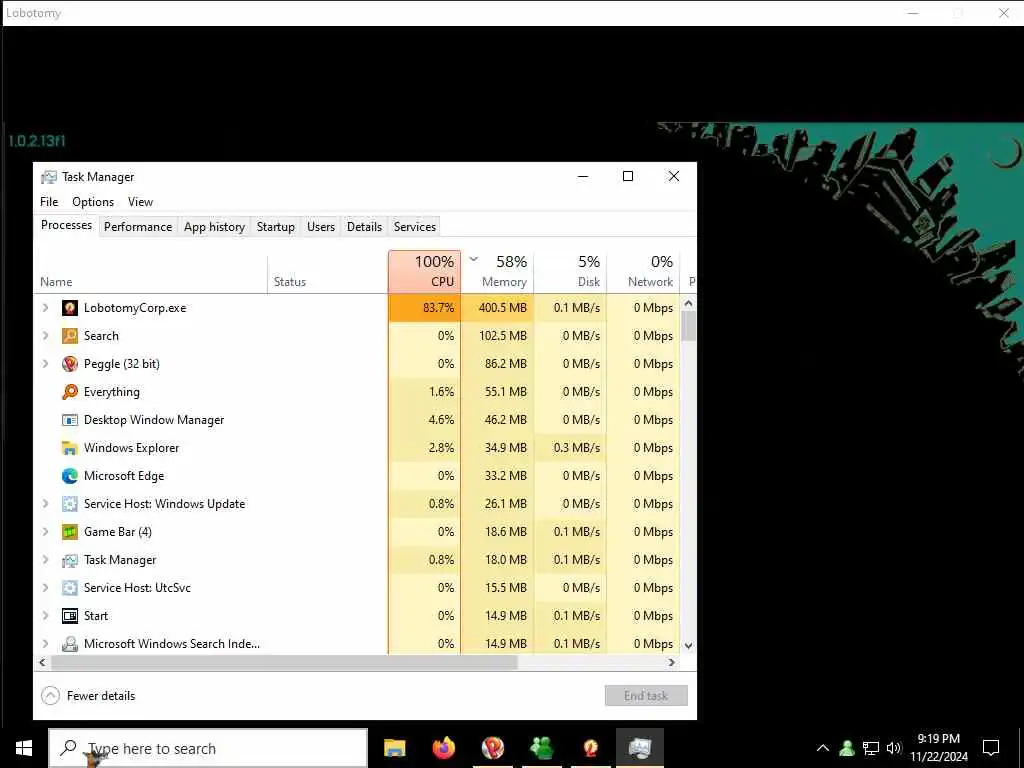Click the Desktop Window Manager icon

(x=70, y=420)
